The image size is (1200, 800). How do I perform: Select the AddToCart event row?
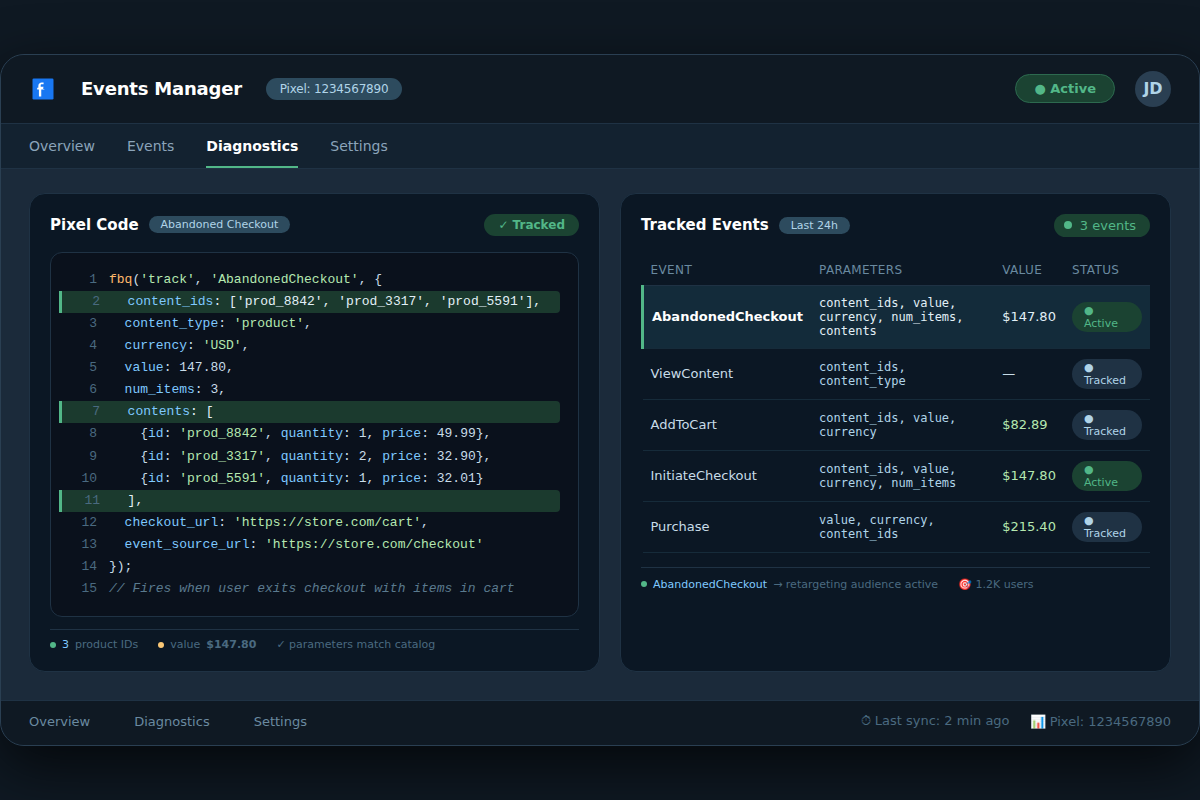[x=896, y=425]
